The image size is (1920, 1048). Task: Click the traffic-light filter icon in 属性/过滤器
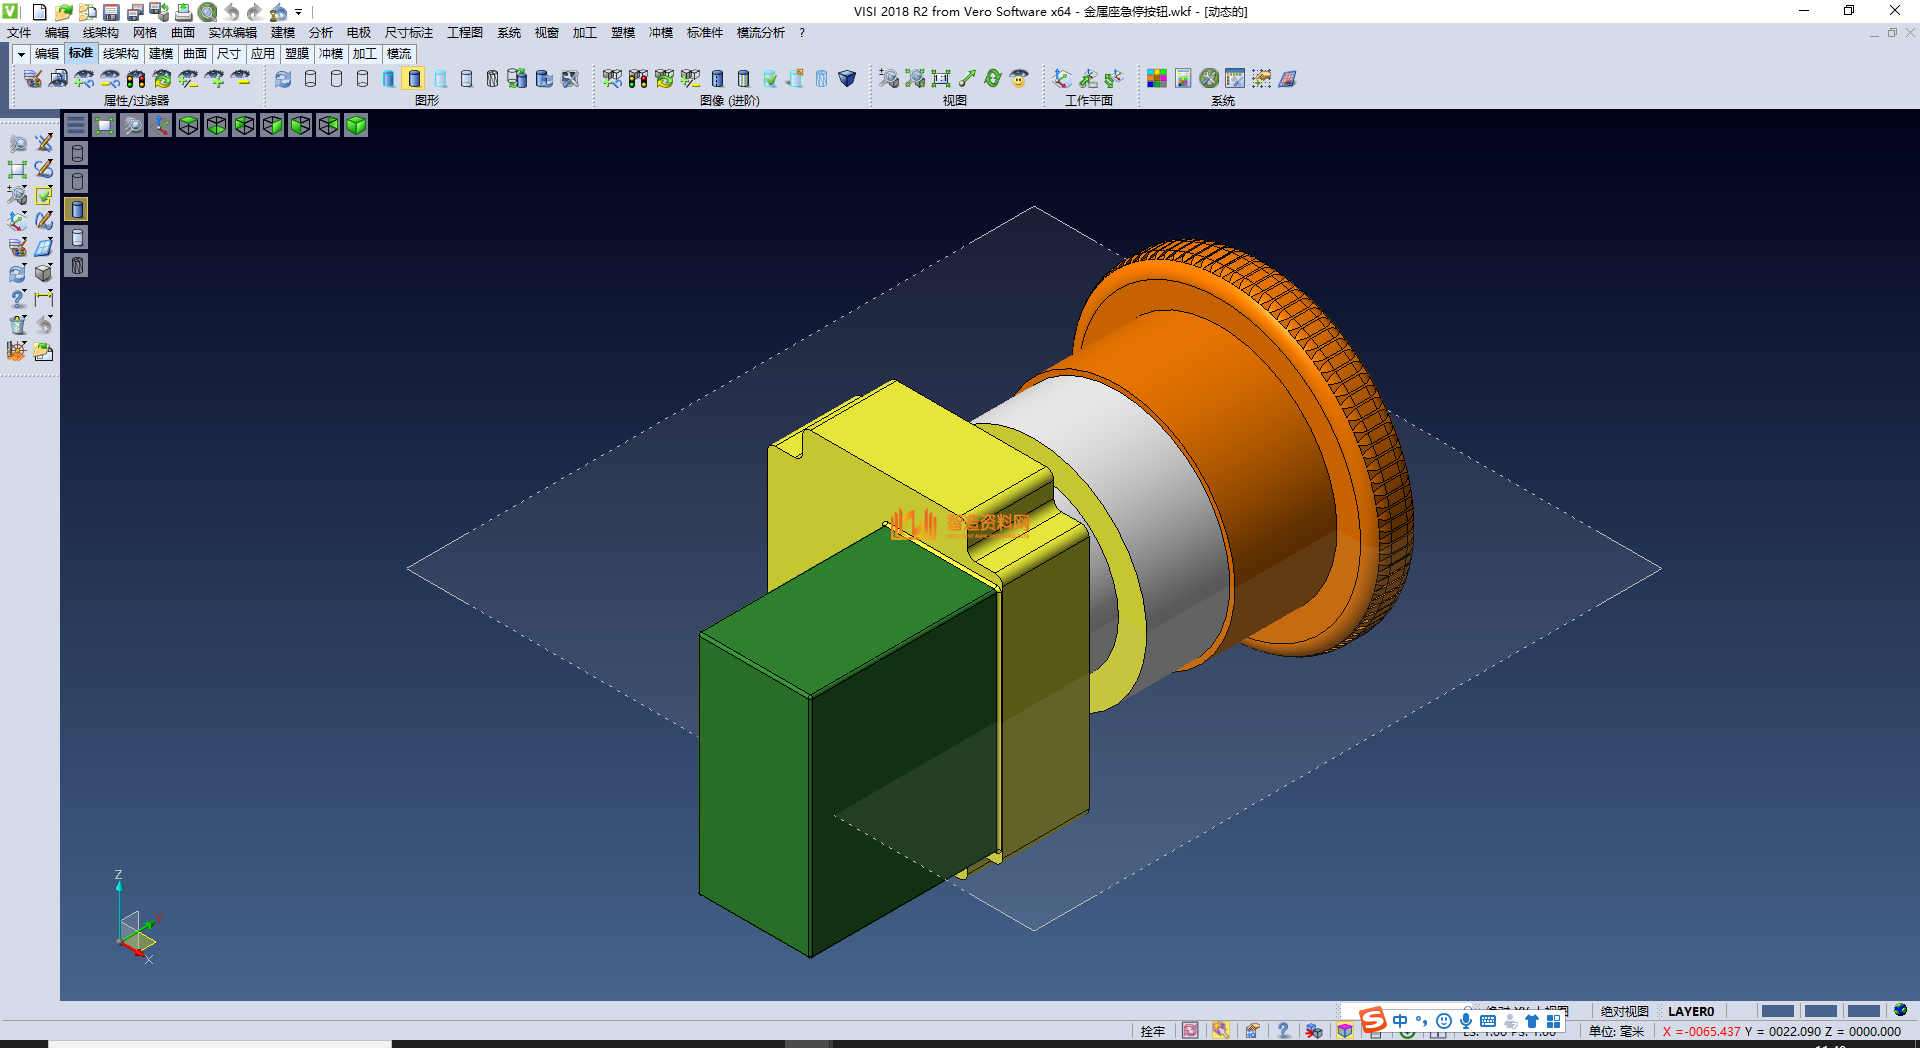136,79
